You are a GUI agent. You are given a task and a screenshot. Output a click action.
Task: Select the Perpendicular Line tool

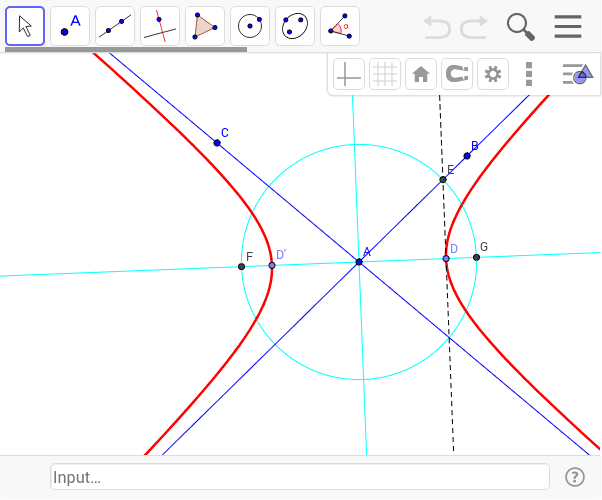pyautogui.click(x=160, y=26)
